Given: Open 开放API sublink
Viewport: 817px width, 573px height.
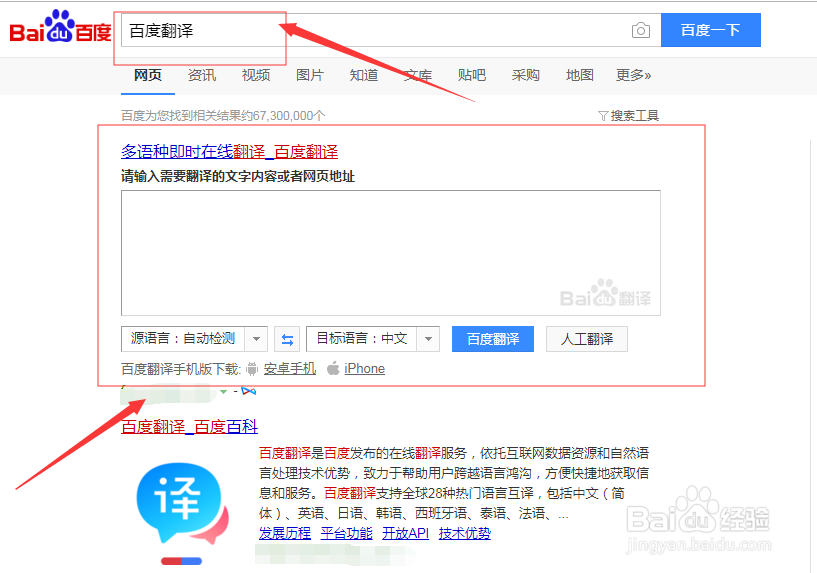Looking at the screenshot, I should (x=405, y=533).
